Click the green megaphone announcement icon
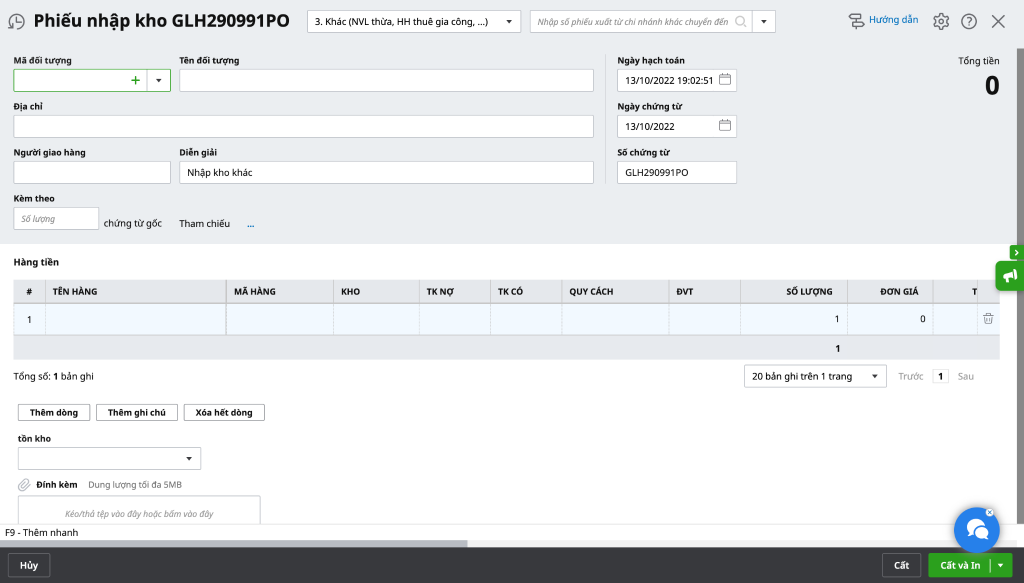1024x583 pixels. (x=1010, y=276)
